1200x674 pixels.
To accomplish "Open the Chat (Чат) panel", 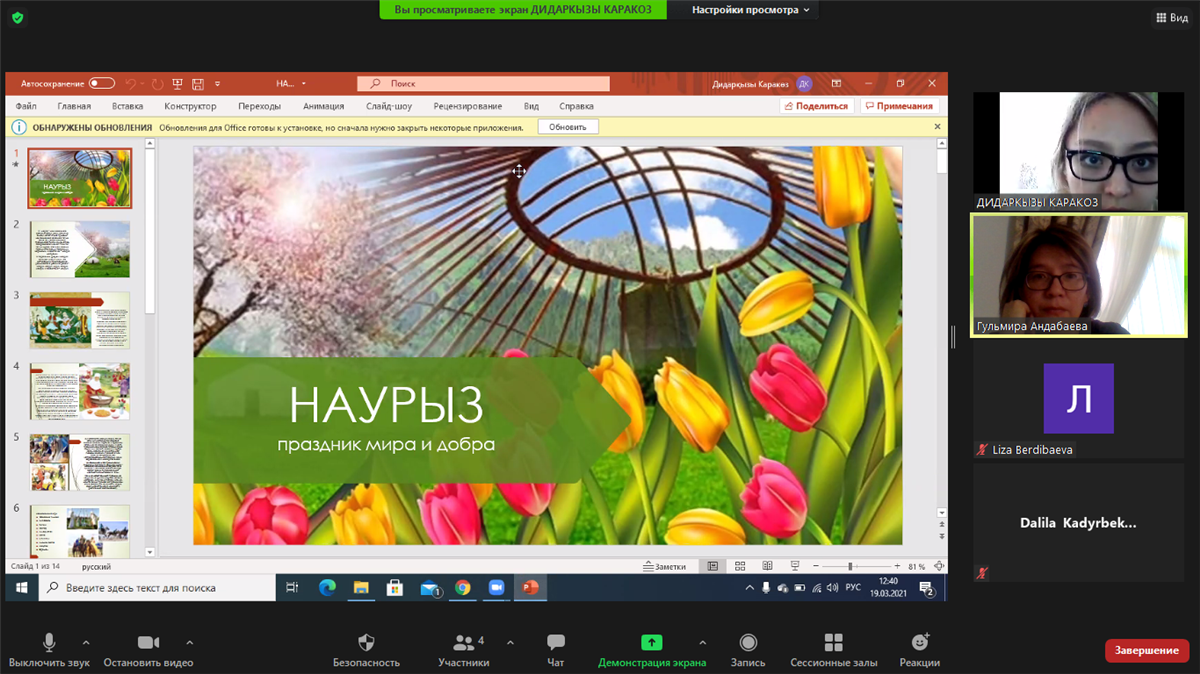I will [x=556, y=643].
